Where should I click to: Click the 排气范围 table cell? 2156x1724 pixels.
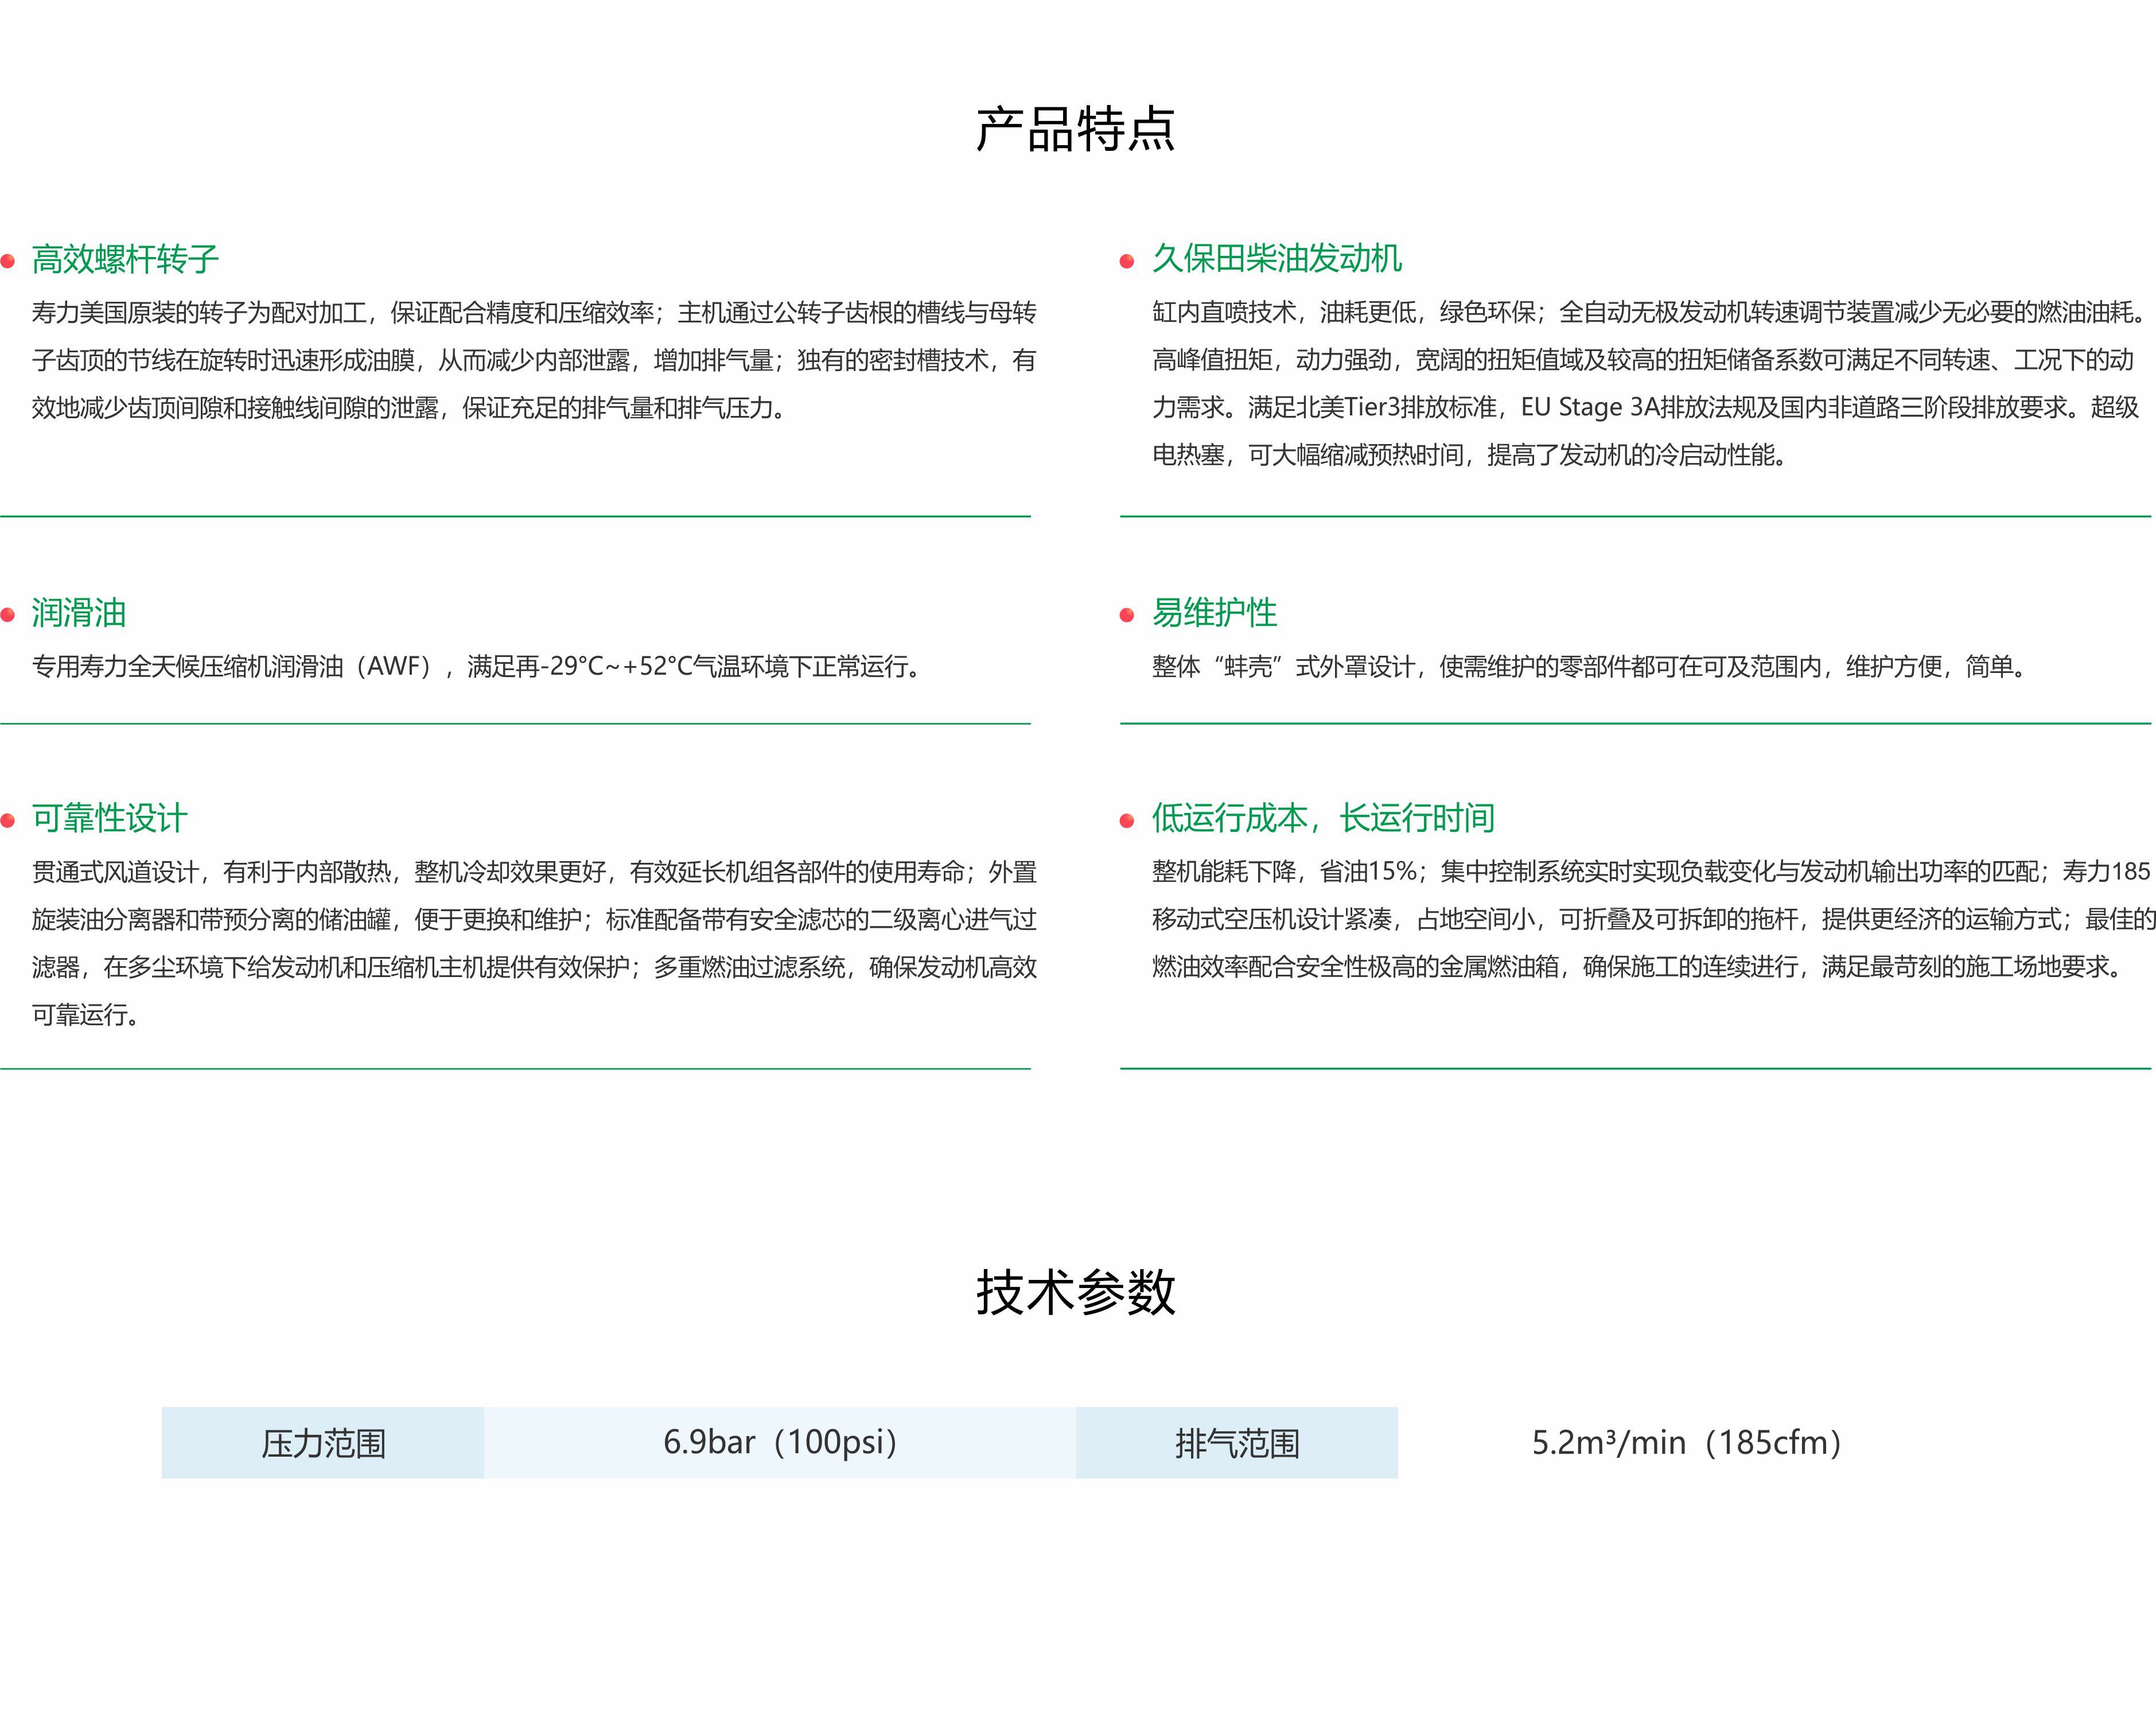pos(1237,1443)
